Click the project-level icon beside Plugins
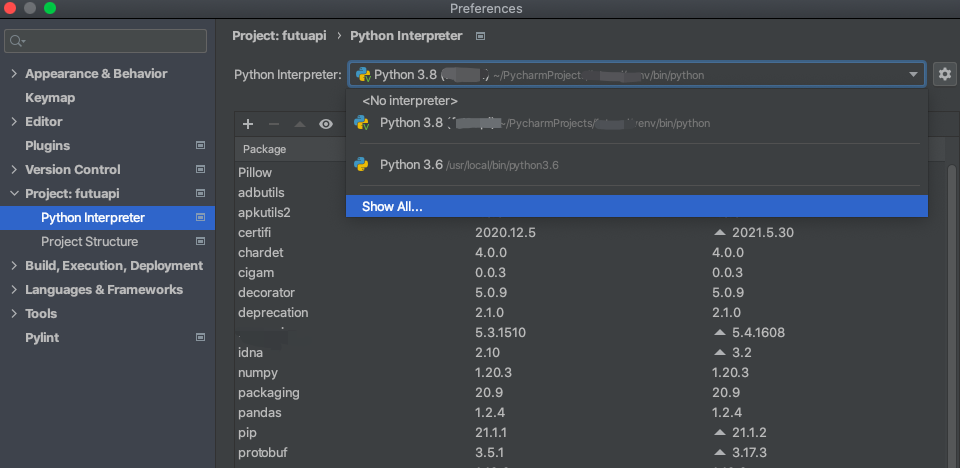The image size is (960, 468). (200, 146)
